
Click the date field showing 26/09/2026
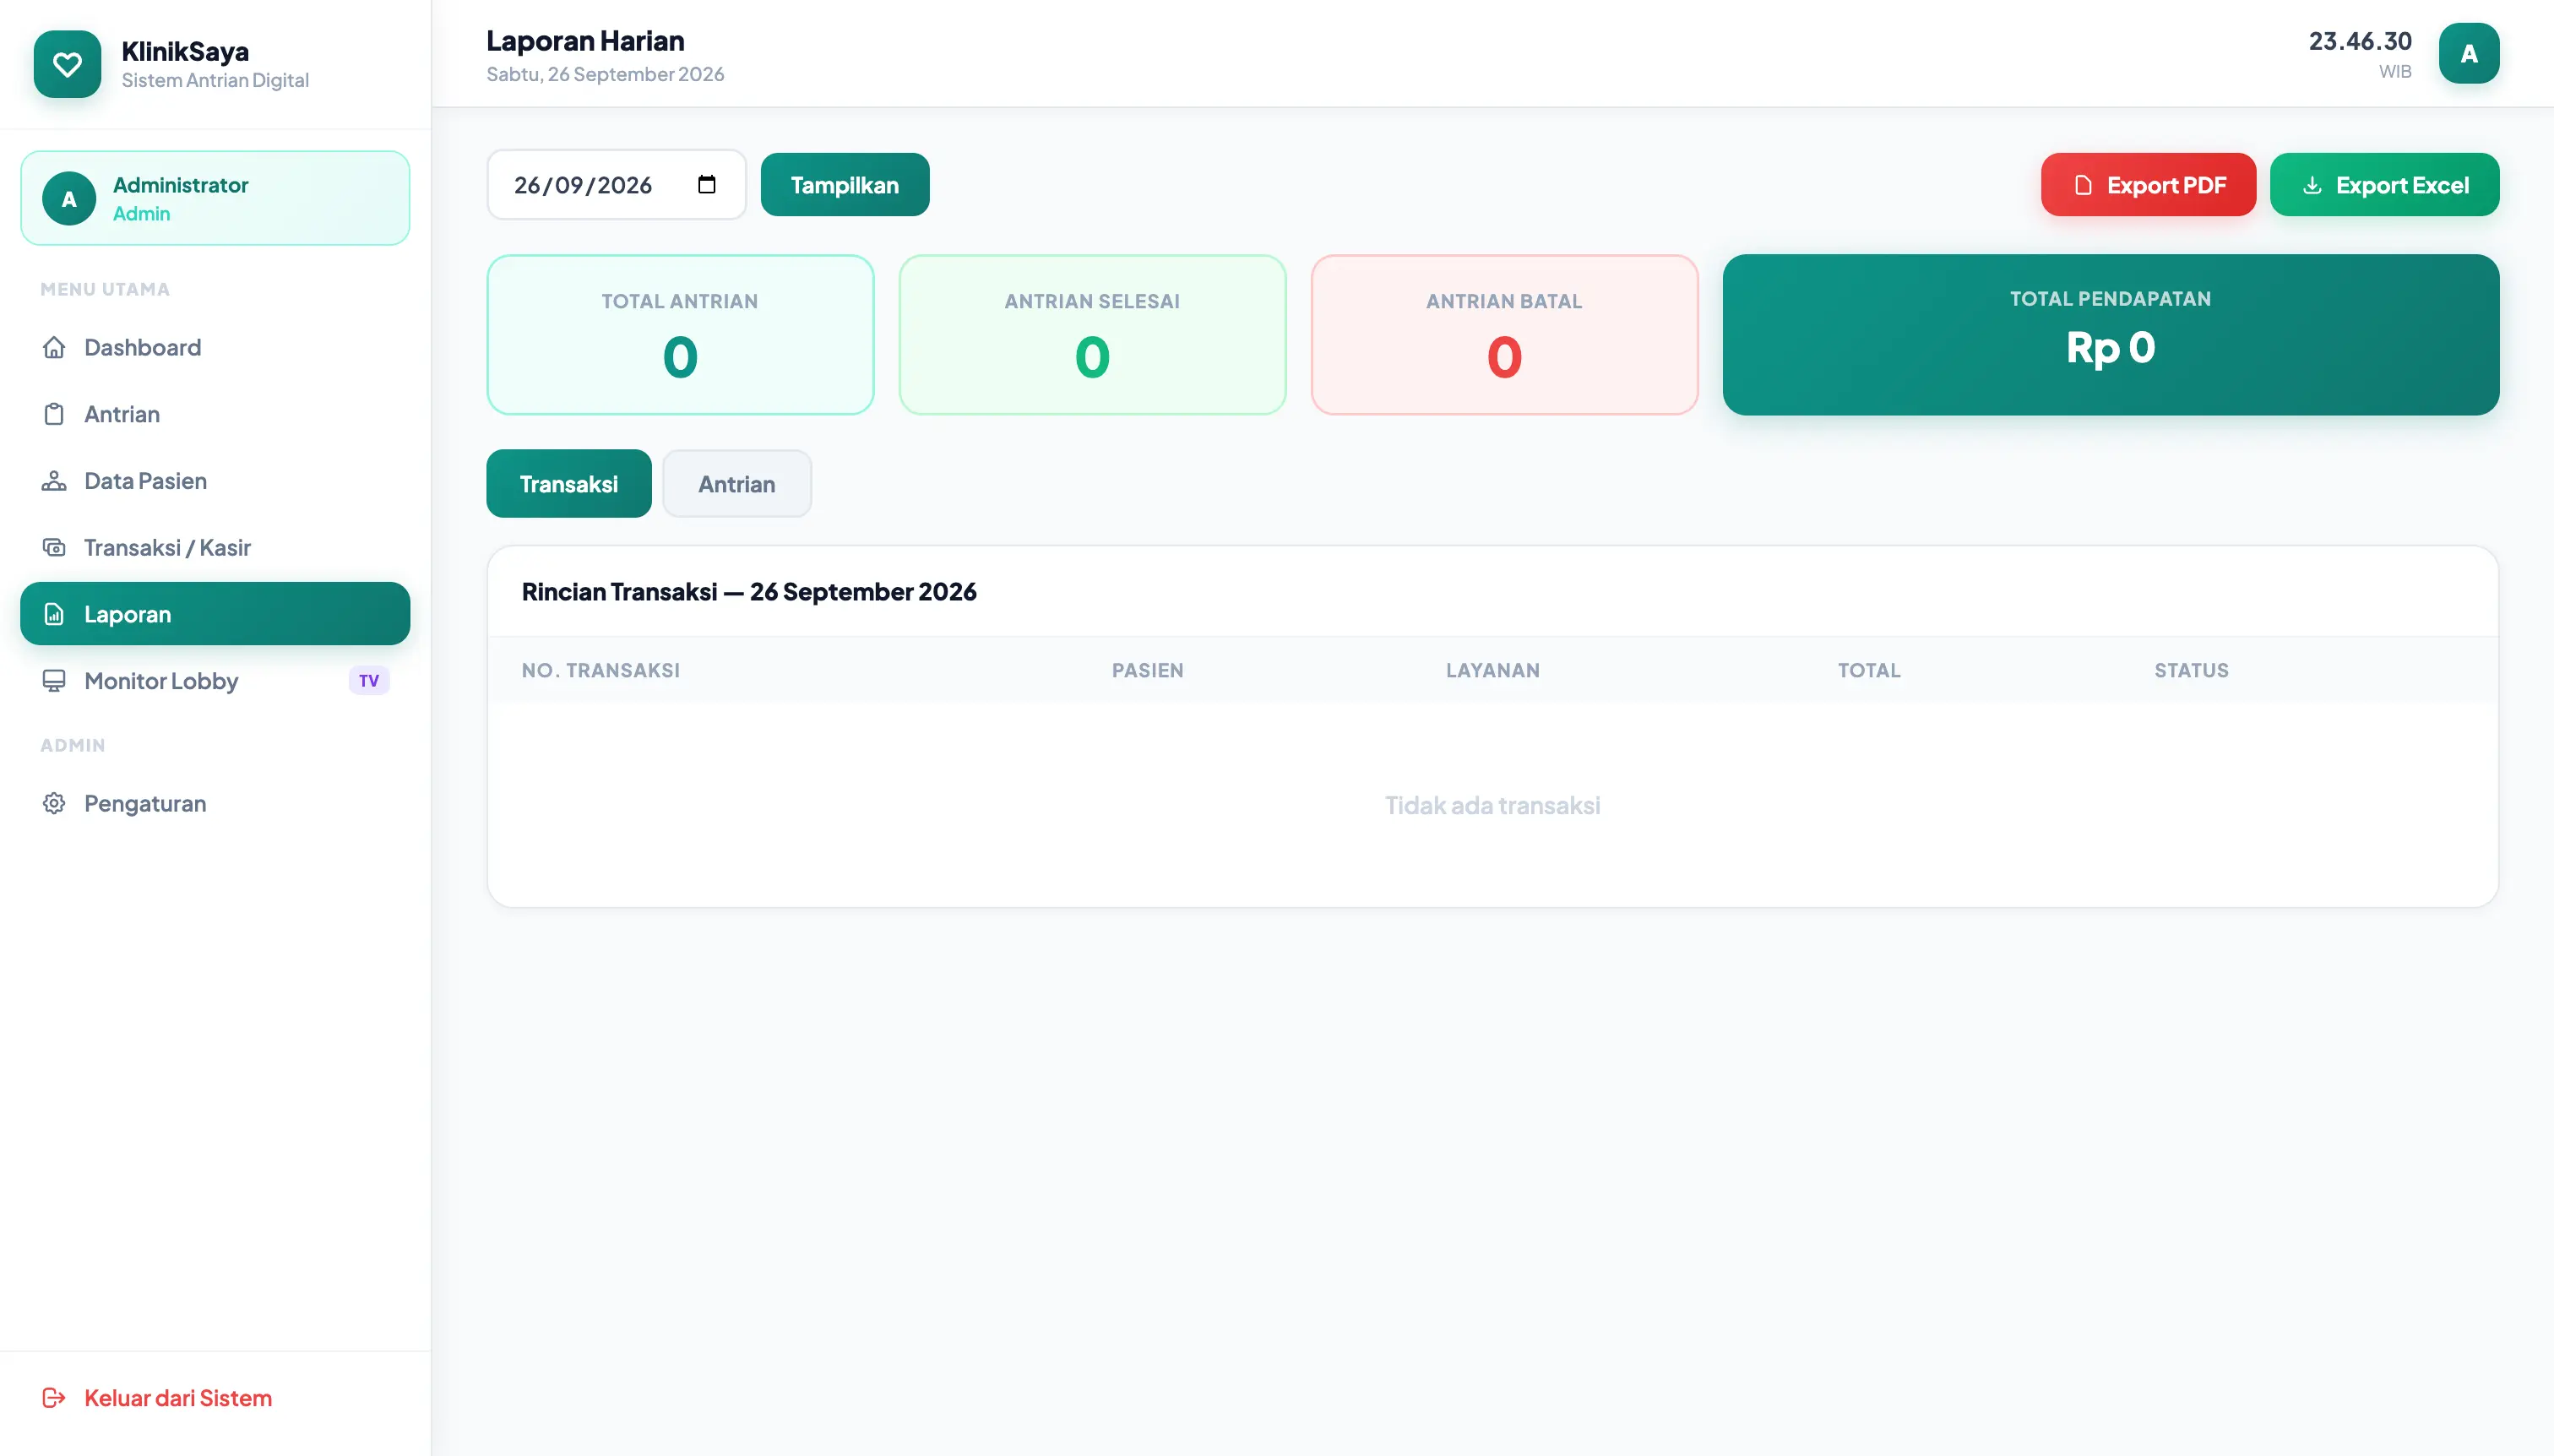[x=616, y=185]
